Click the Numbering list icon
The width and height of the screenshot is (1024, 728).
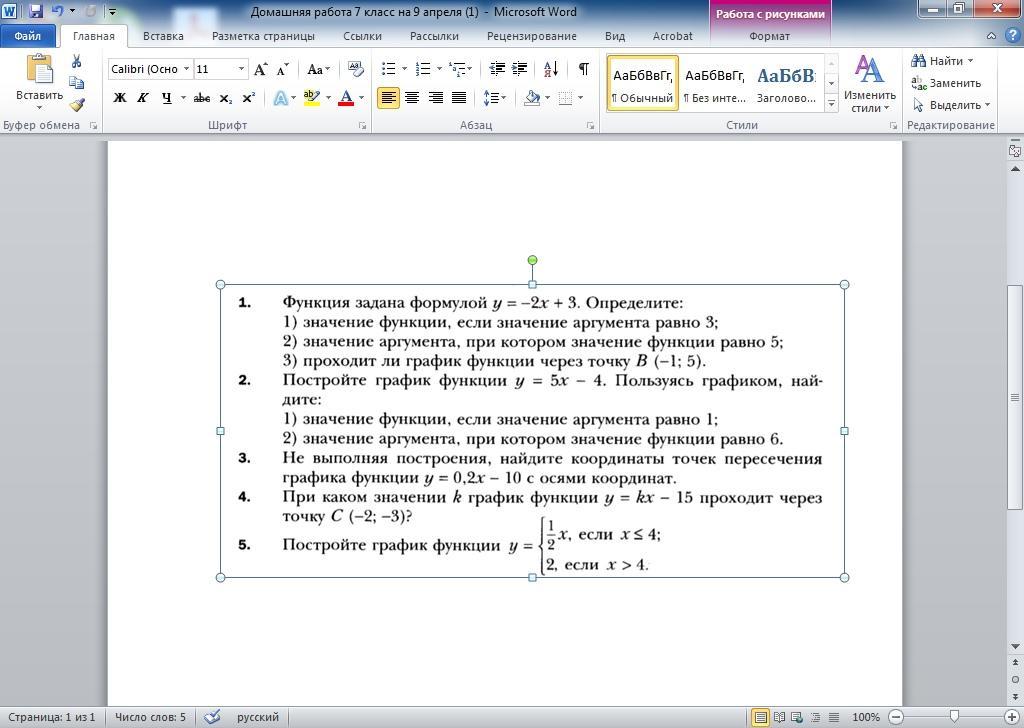point(423,69)
